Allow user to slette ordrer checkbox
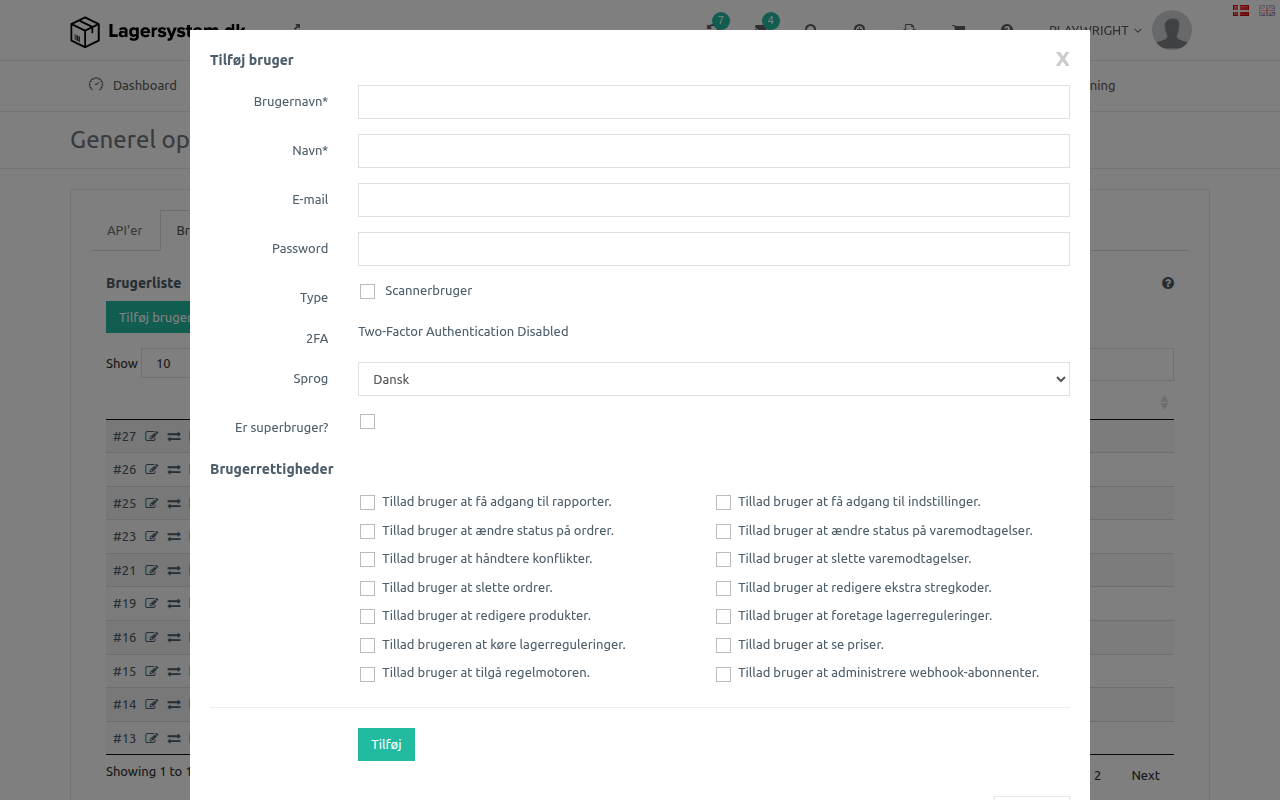 click(368, 588)
